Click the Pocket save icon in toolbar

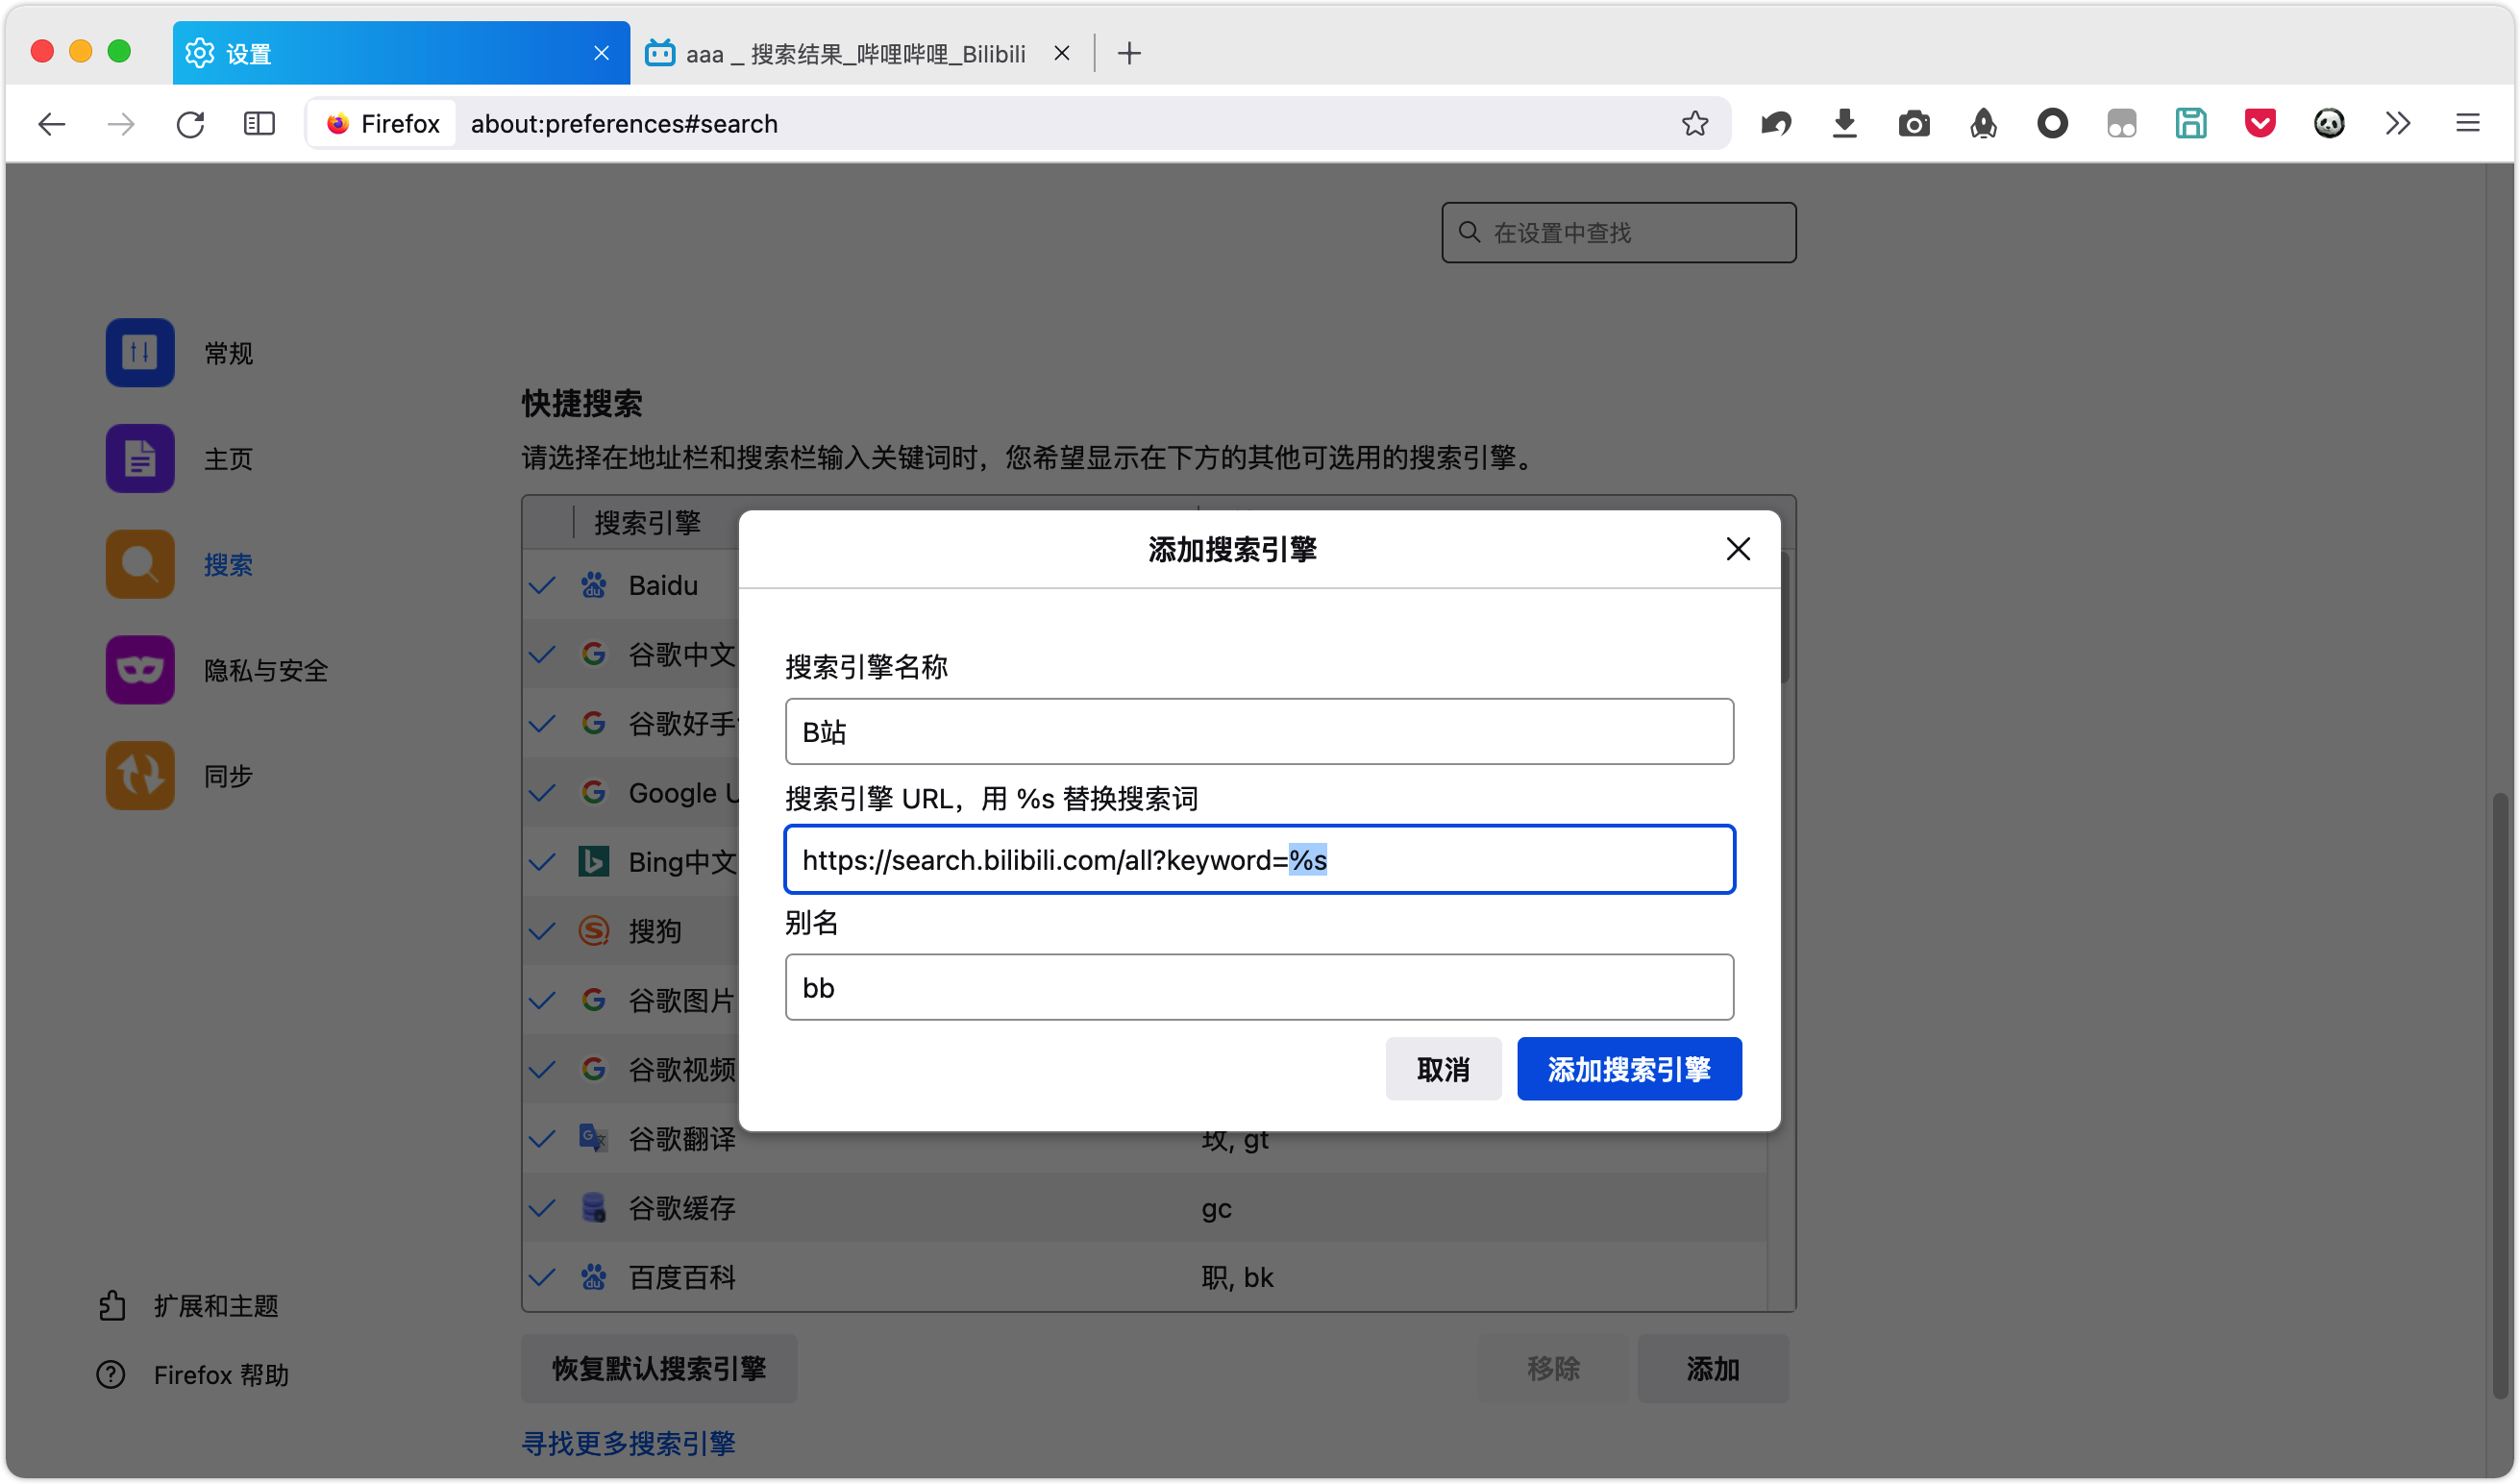[2259, 123]
